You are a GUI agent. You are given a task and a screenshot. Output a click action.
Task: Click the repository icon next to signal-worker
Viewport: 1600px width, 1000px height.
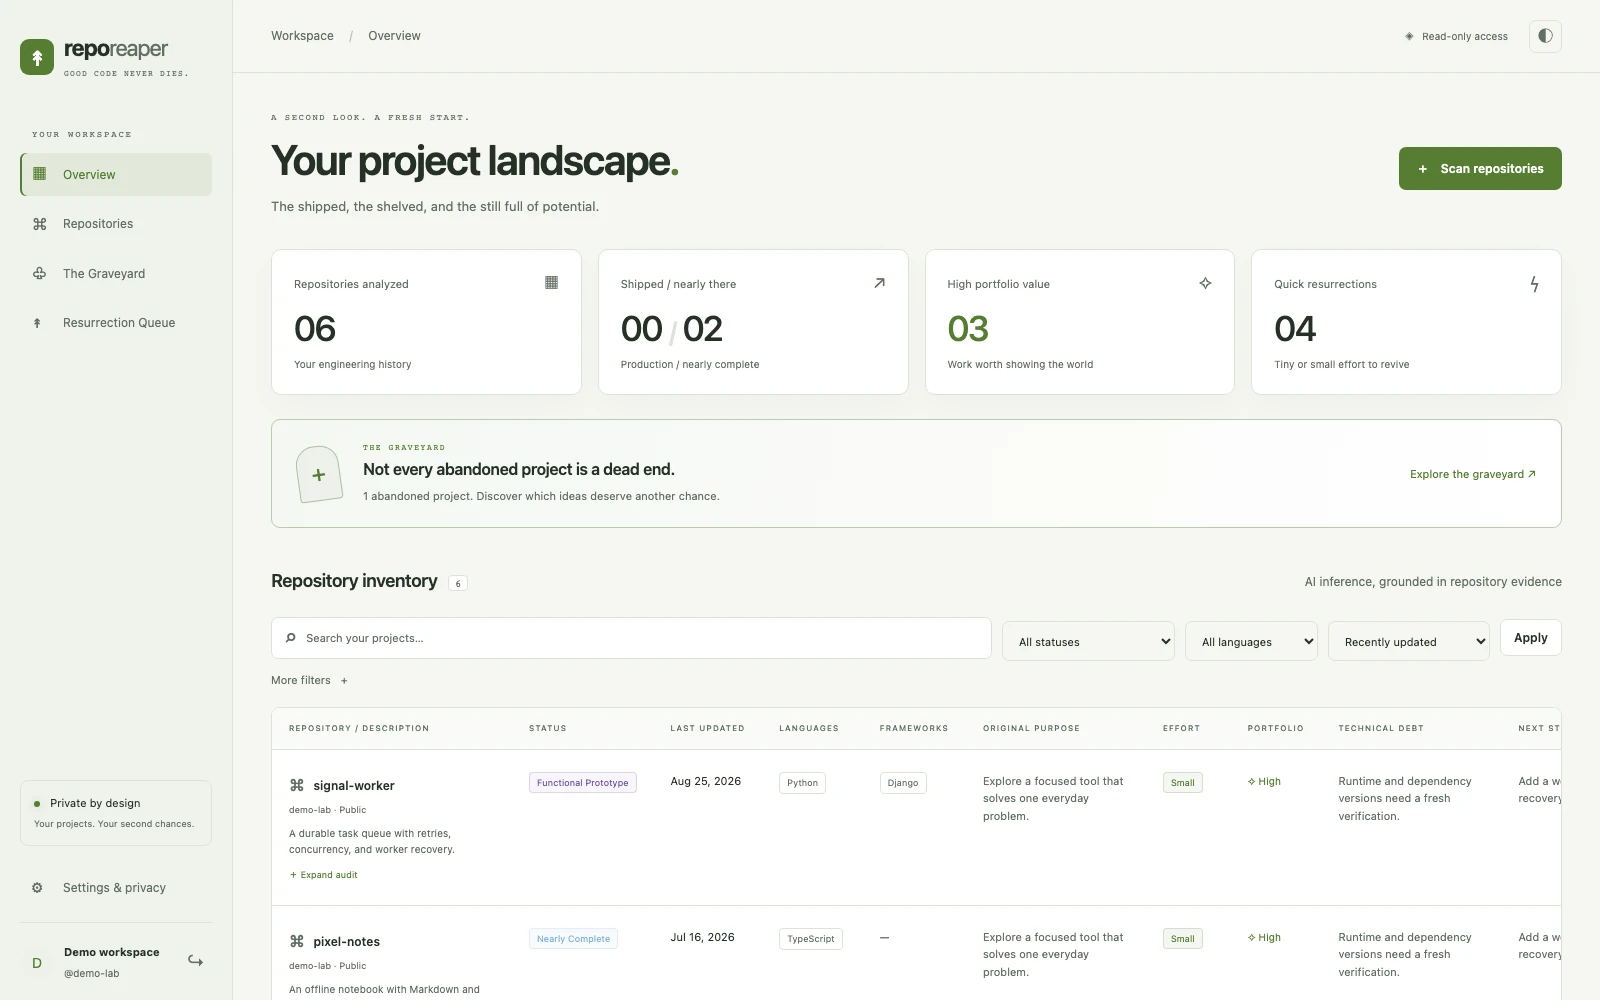(x=297, y=785)
